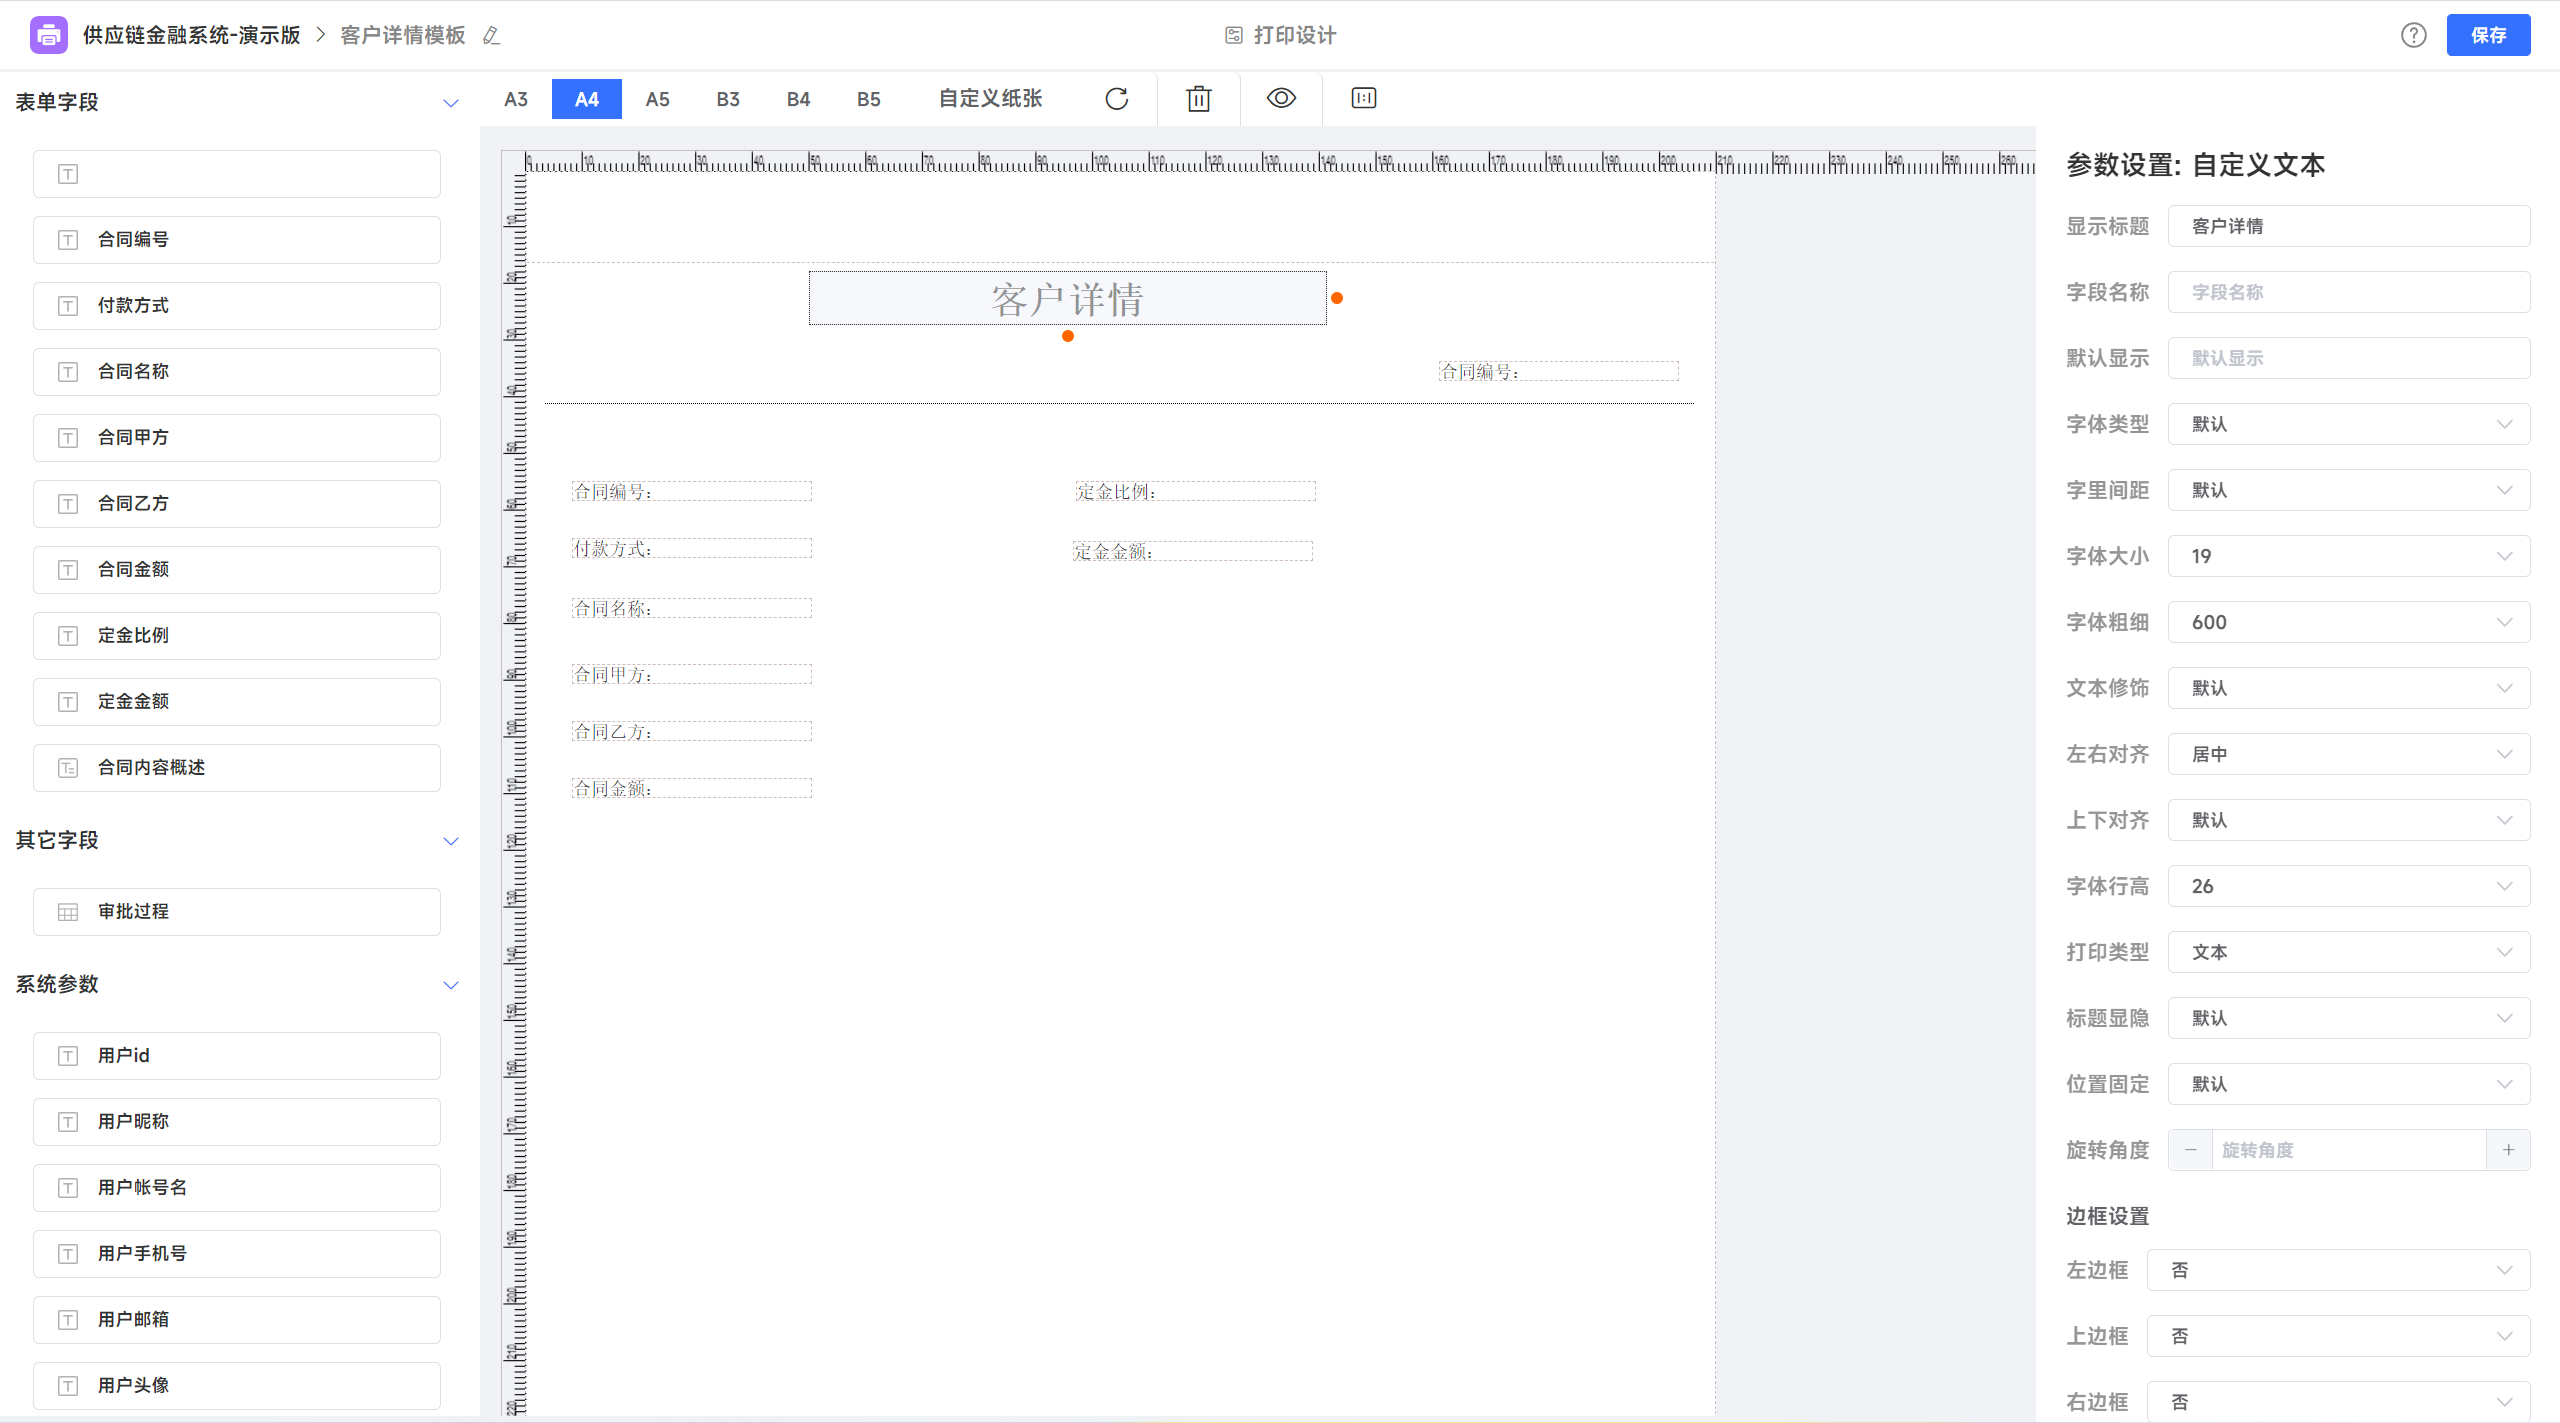2560x1423 pixels.
Task: Open 文本修饰 dropdown
Action: (2349, 688)
